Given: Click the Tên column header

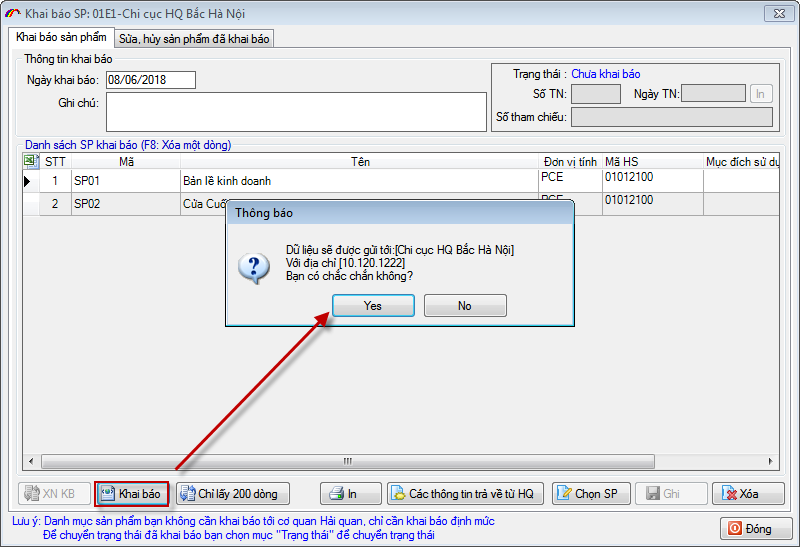Looking at the screenshot, I should (x=360, y=161).
